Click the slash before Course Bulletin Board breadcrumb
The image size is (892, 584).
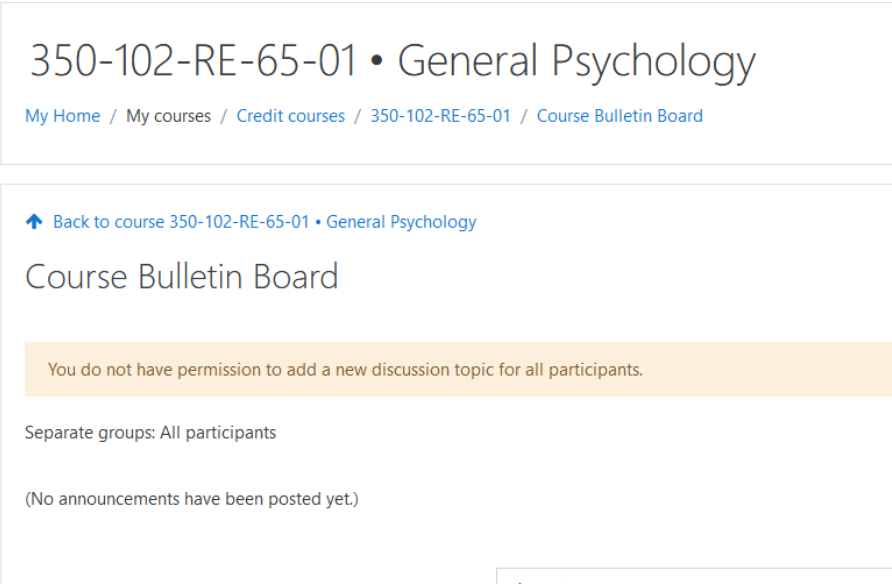pos(524,116)
